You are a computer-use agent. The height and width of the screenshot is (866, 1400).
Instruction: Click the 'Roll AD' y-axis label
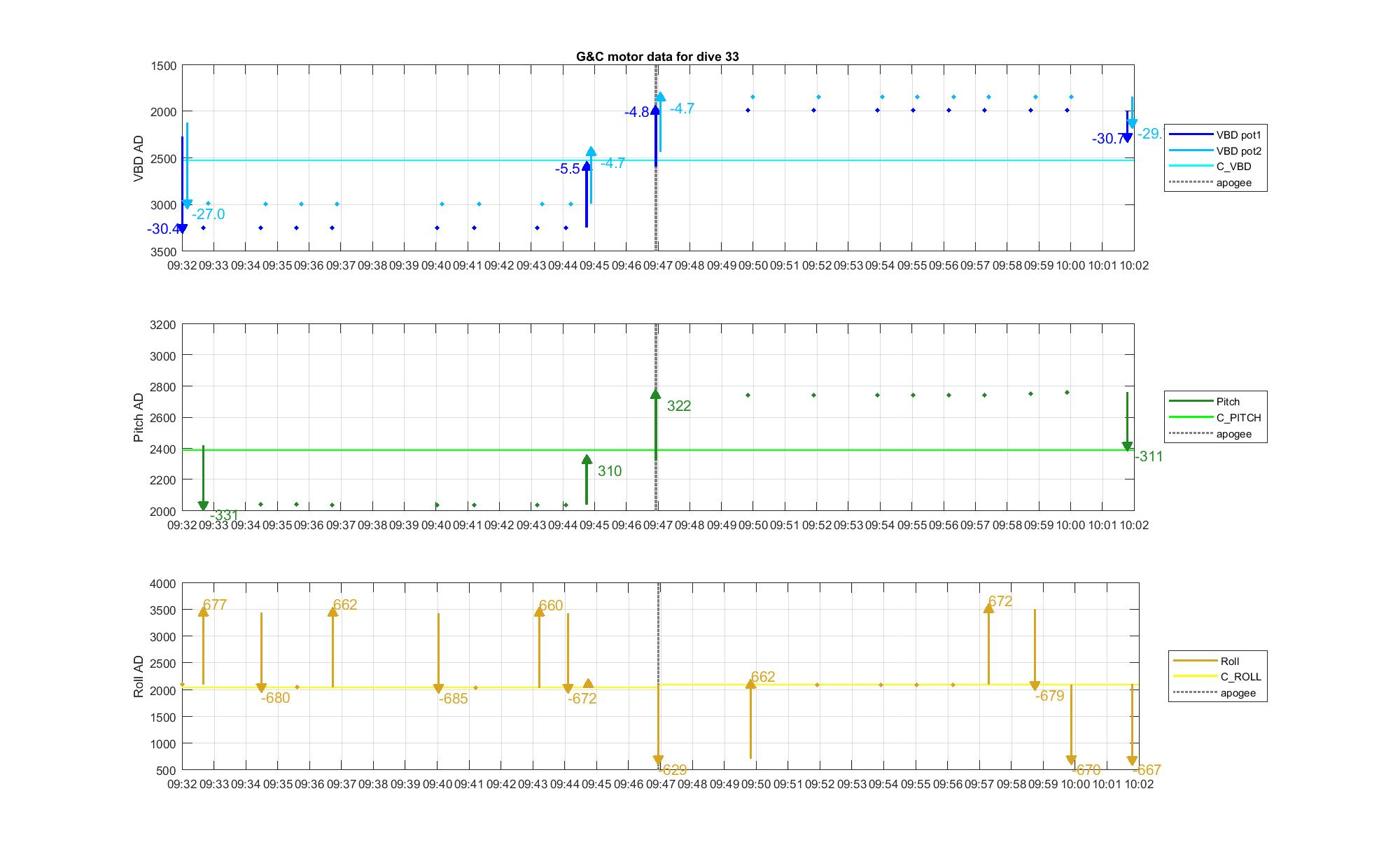pos(139,677)
